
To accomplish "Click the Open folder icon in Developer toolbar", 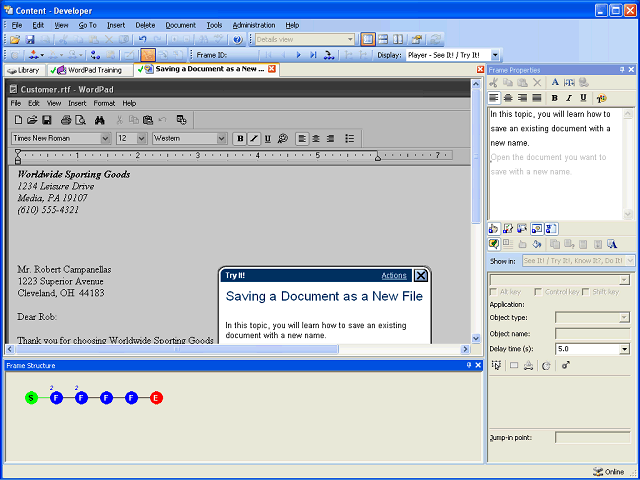I will pos(15,40).
